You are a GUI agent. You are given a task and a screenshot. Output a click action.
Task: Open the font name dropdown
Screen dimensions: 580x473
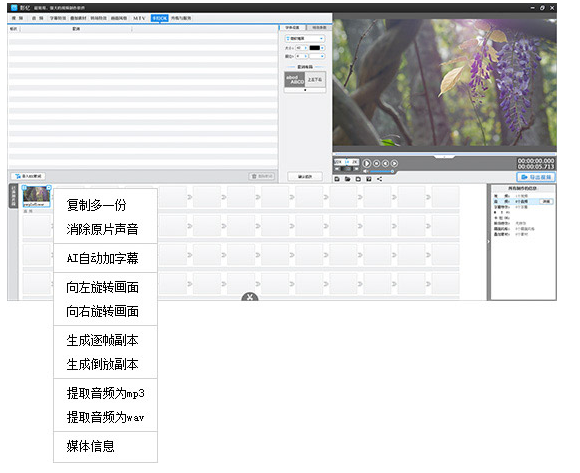click(305, 38)
